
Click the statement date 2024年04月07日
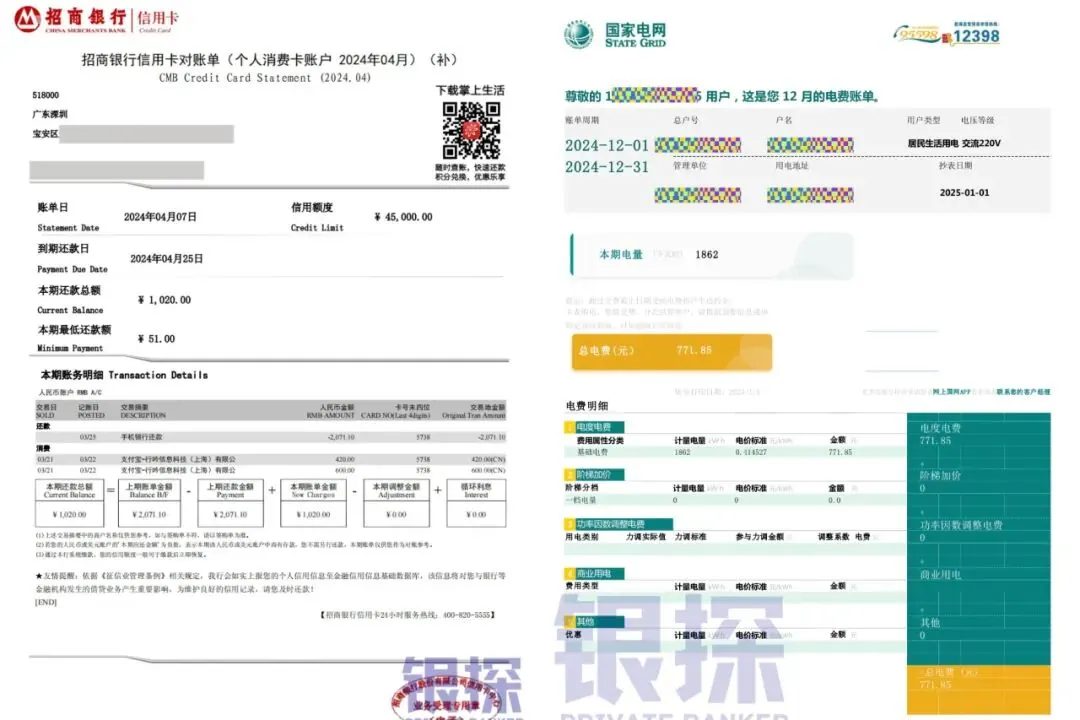pos(160,217)
